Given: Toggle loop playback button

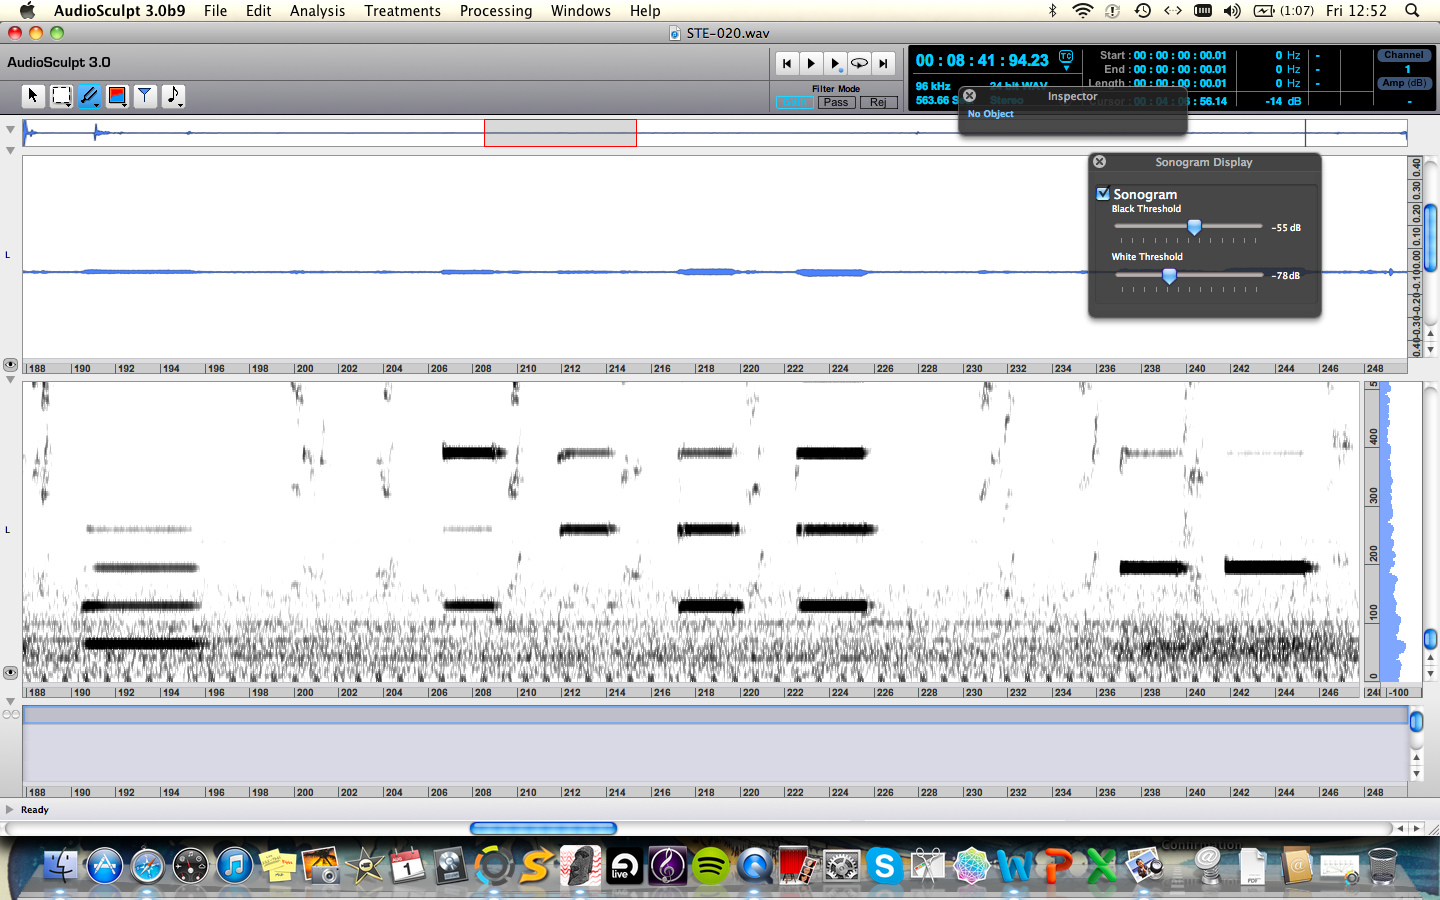Looking at the screenshot, I should (x=859, y=63).
